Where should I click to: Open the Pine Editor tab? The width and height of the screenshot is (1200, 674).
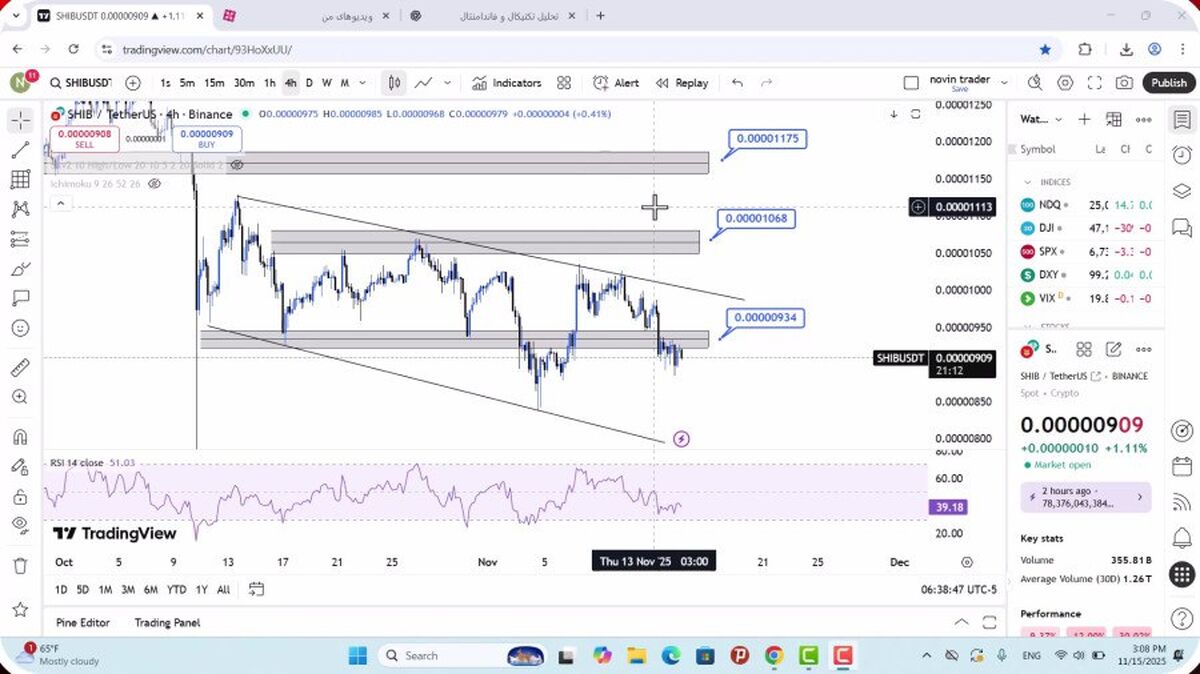tap(83, 622)
